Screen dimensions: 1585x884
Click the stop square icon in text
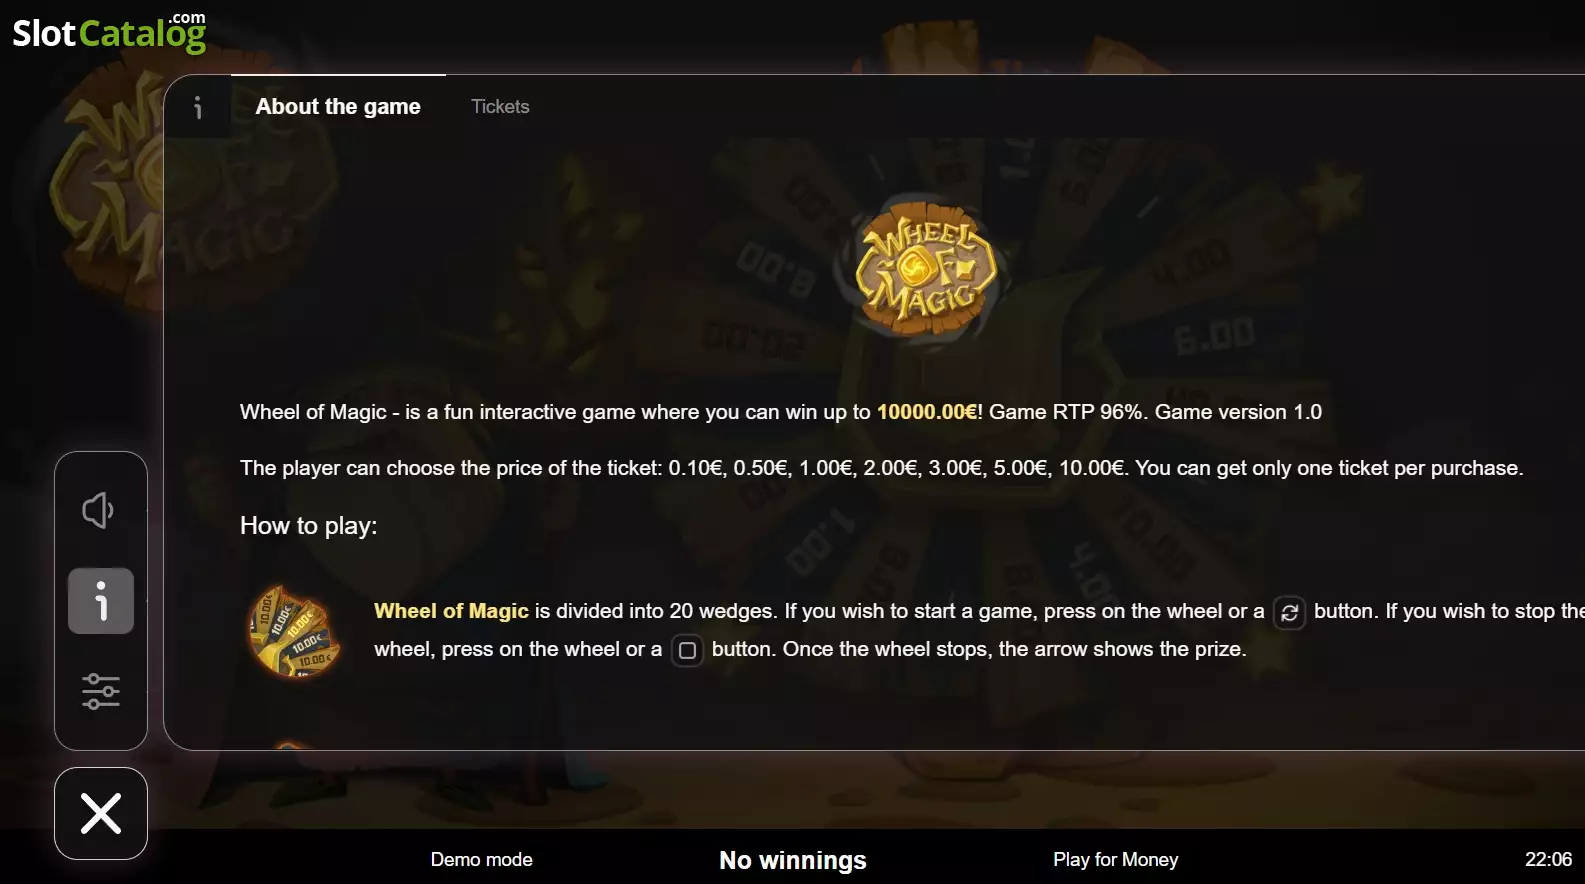(x=687, y=650)
